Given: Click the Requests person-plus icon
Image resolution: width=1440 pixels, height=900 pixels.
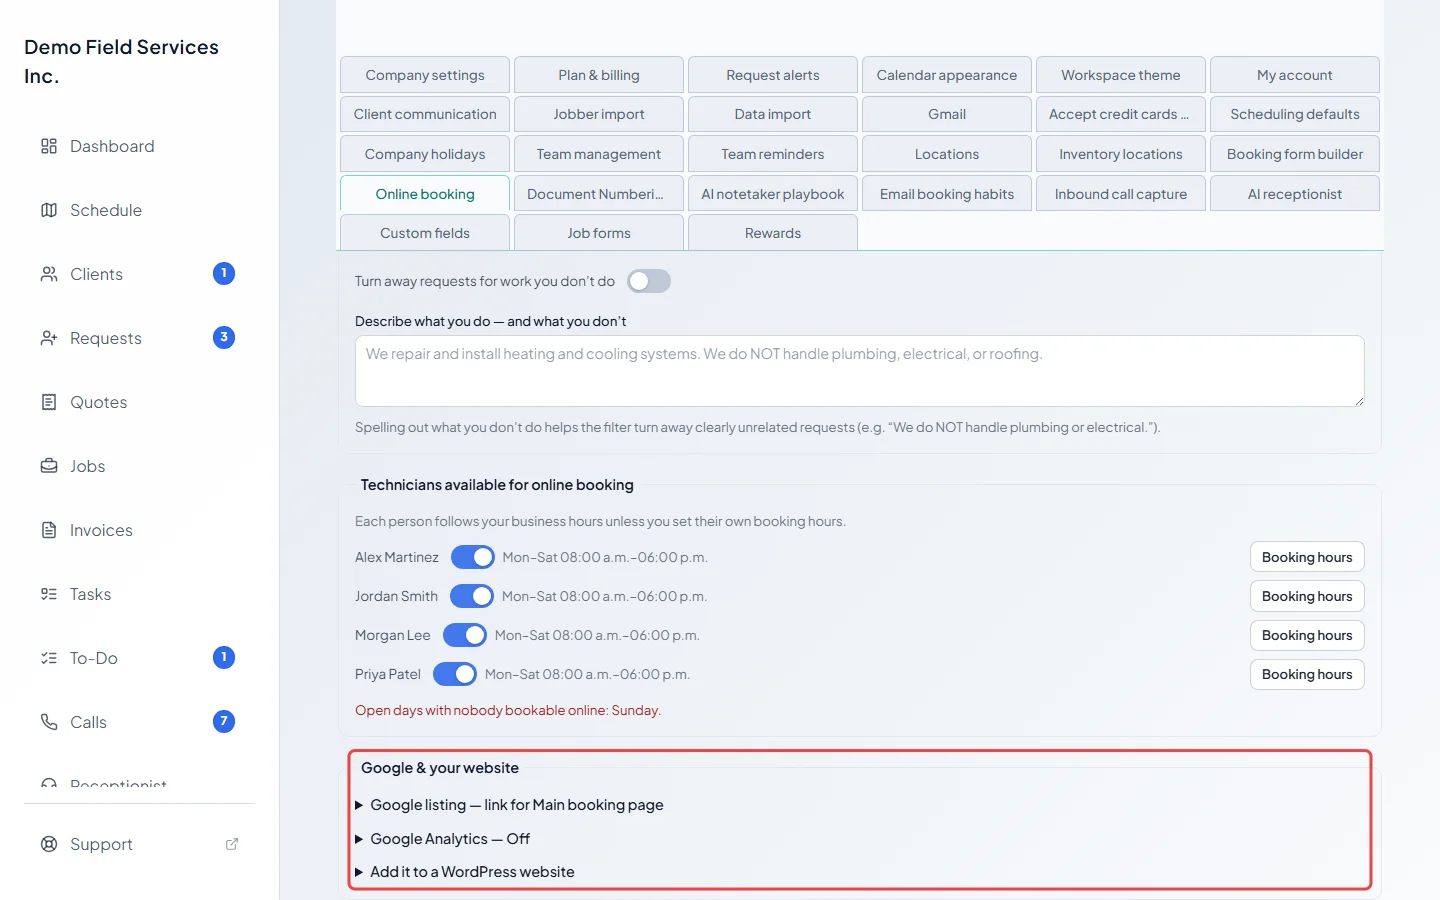Looking at the screenshot, I should point(49,338).
